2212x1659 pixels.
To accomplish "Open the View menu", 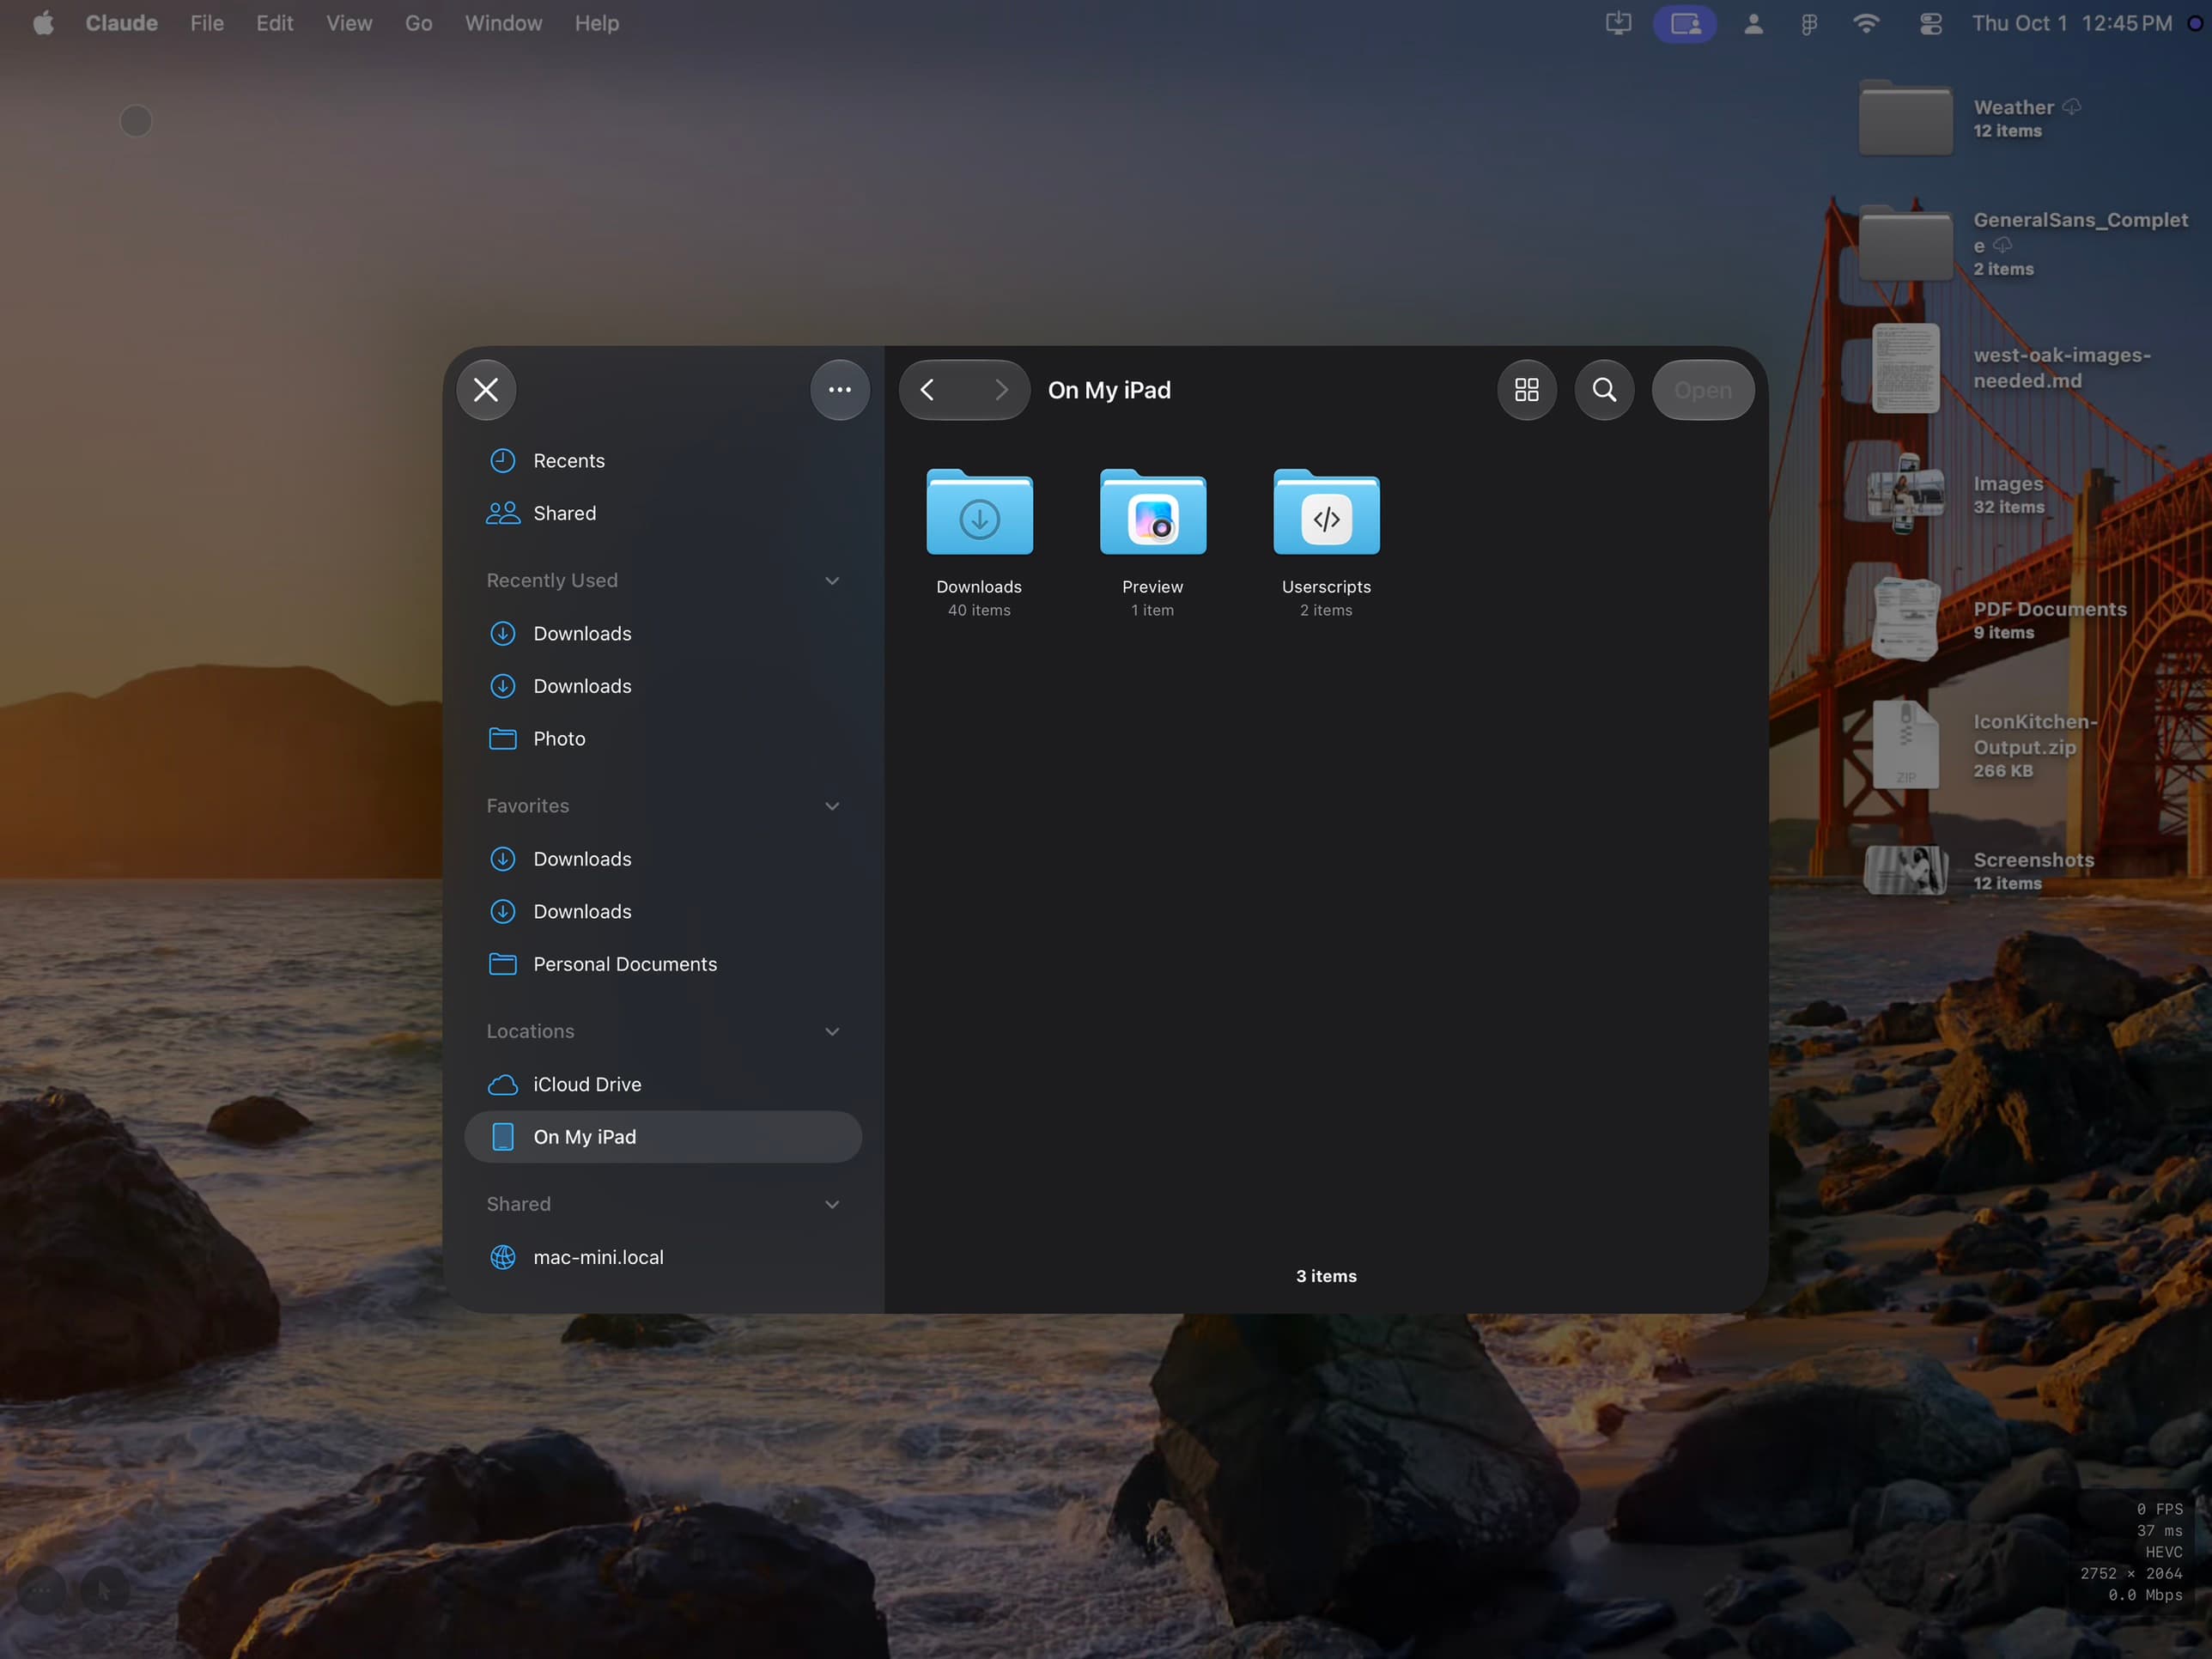I will click(349, 23).
